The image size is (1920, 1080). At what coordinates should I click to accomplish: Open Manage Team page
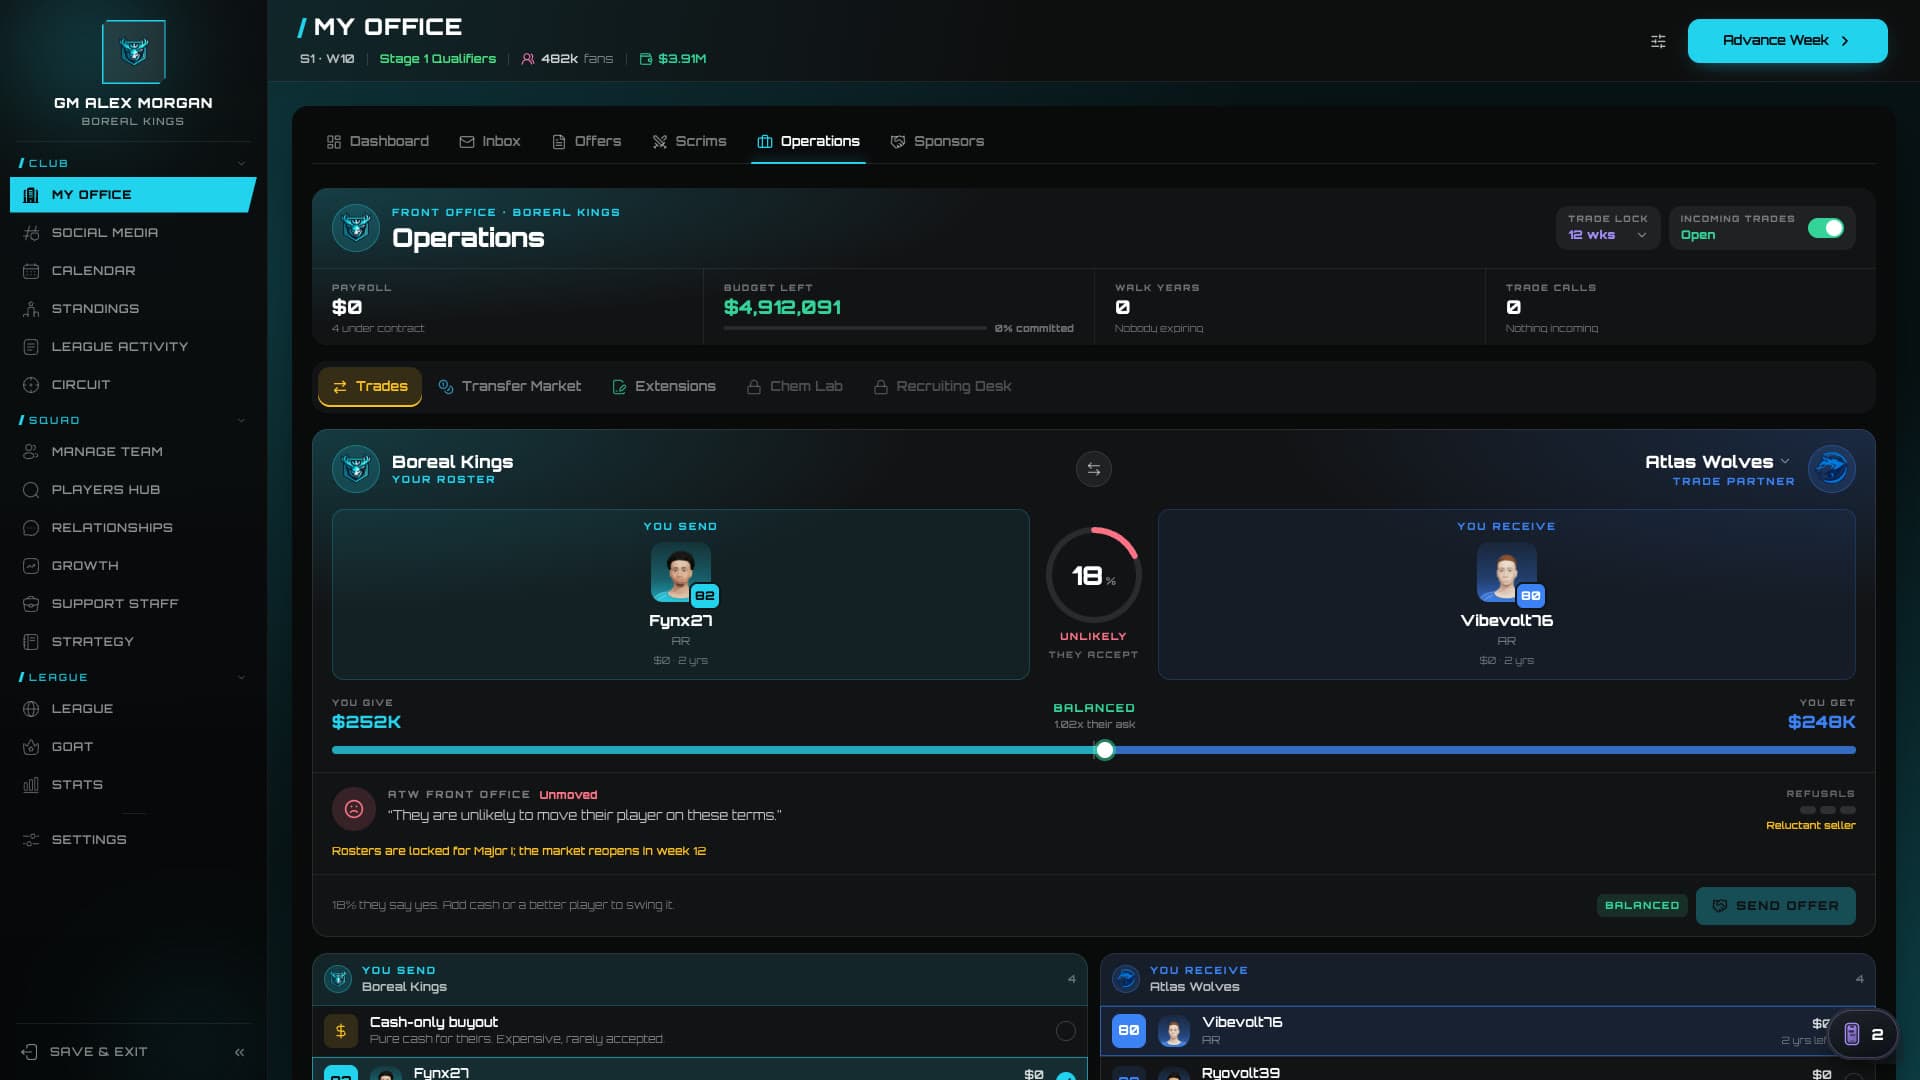[133, 452]
